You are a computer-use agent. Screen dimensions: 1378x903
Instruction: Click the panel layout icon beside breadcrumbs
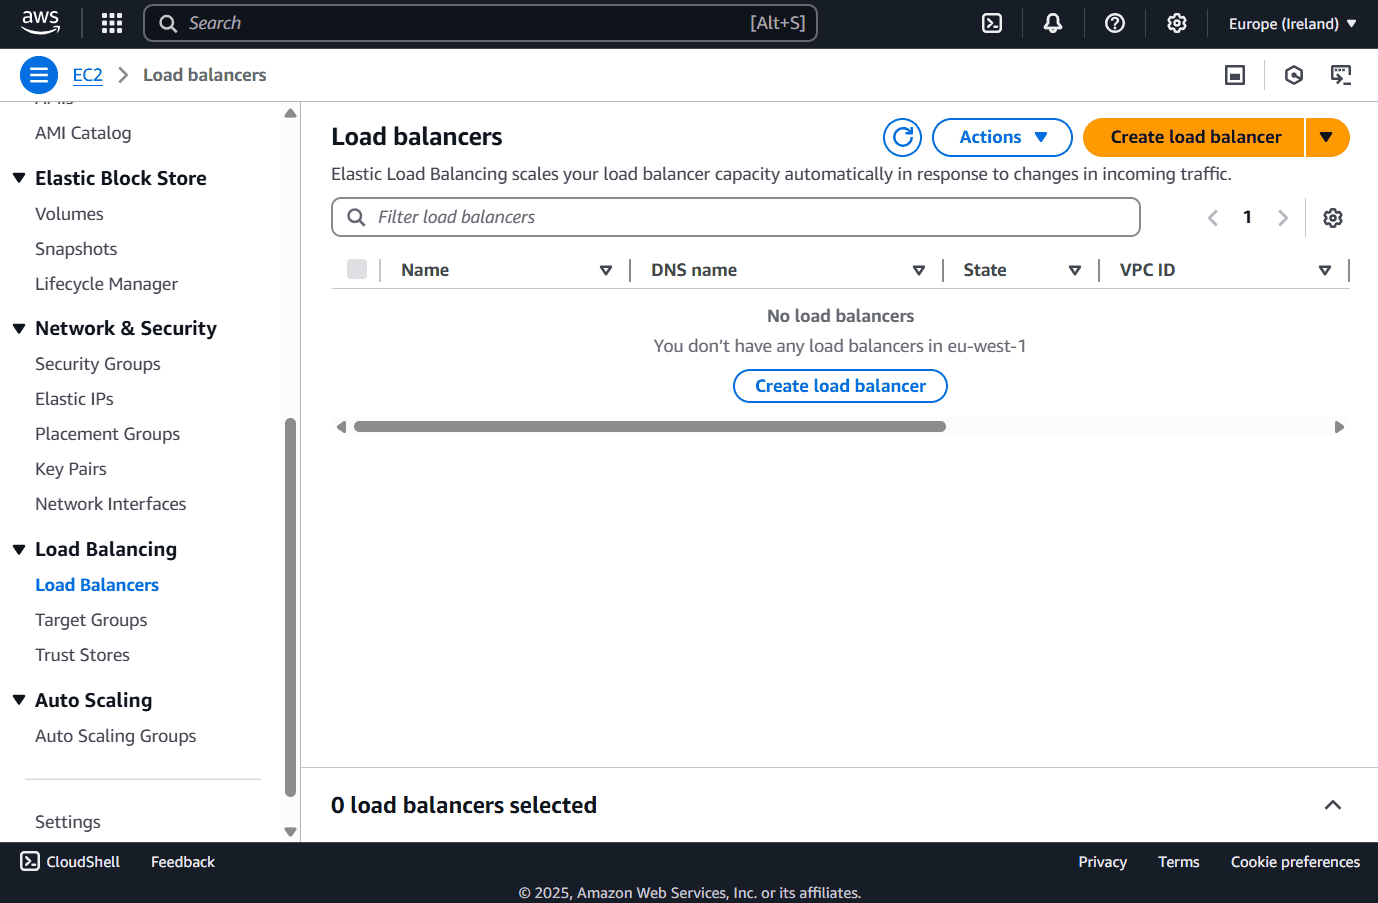[1235, 75]
